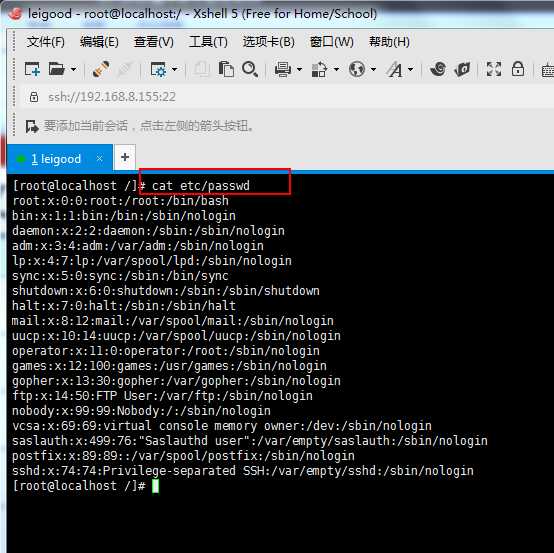Open the 窗口(W) menu
Viewport: 554px width, 553px height.
[x=332, y=42]
